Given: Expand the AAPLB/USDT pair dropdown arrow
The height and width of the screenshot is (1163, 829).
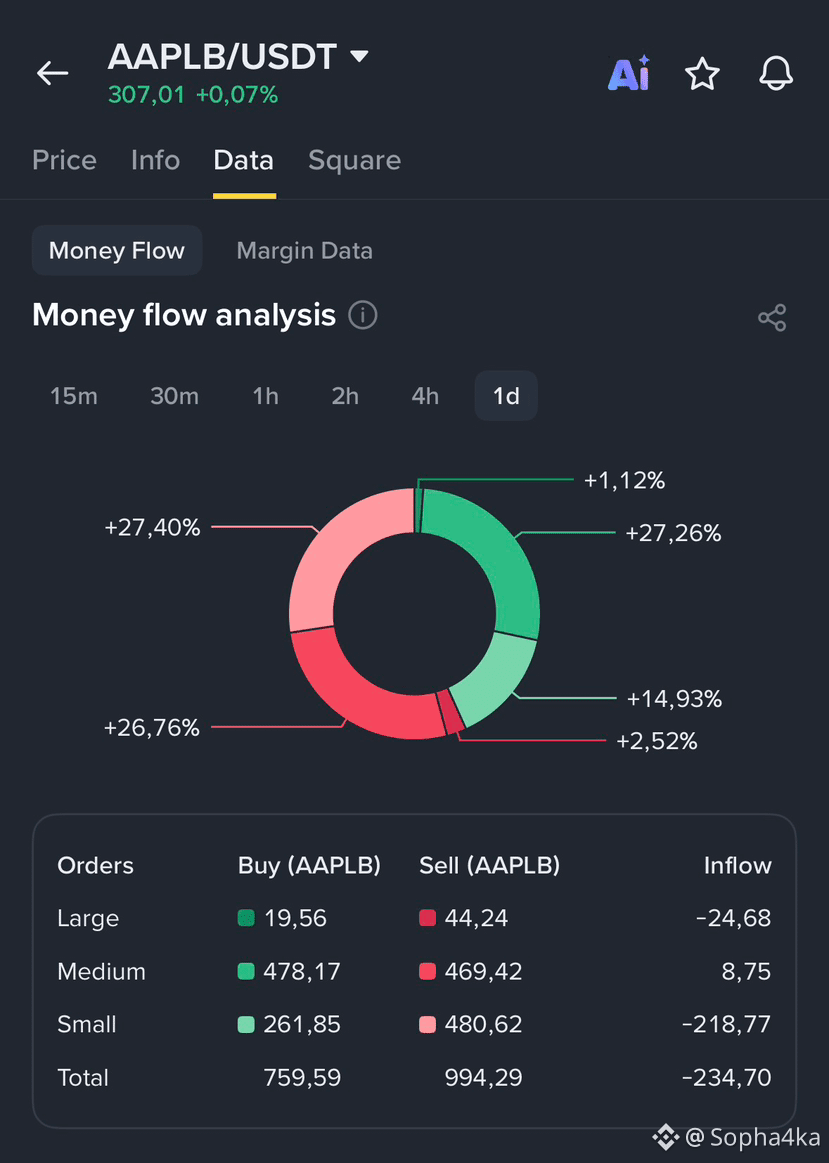Looking at the screenshot, I should (359, 56).
